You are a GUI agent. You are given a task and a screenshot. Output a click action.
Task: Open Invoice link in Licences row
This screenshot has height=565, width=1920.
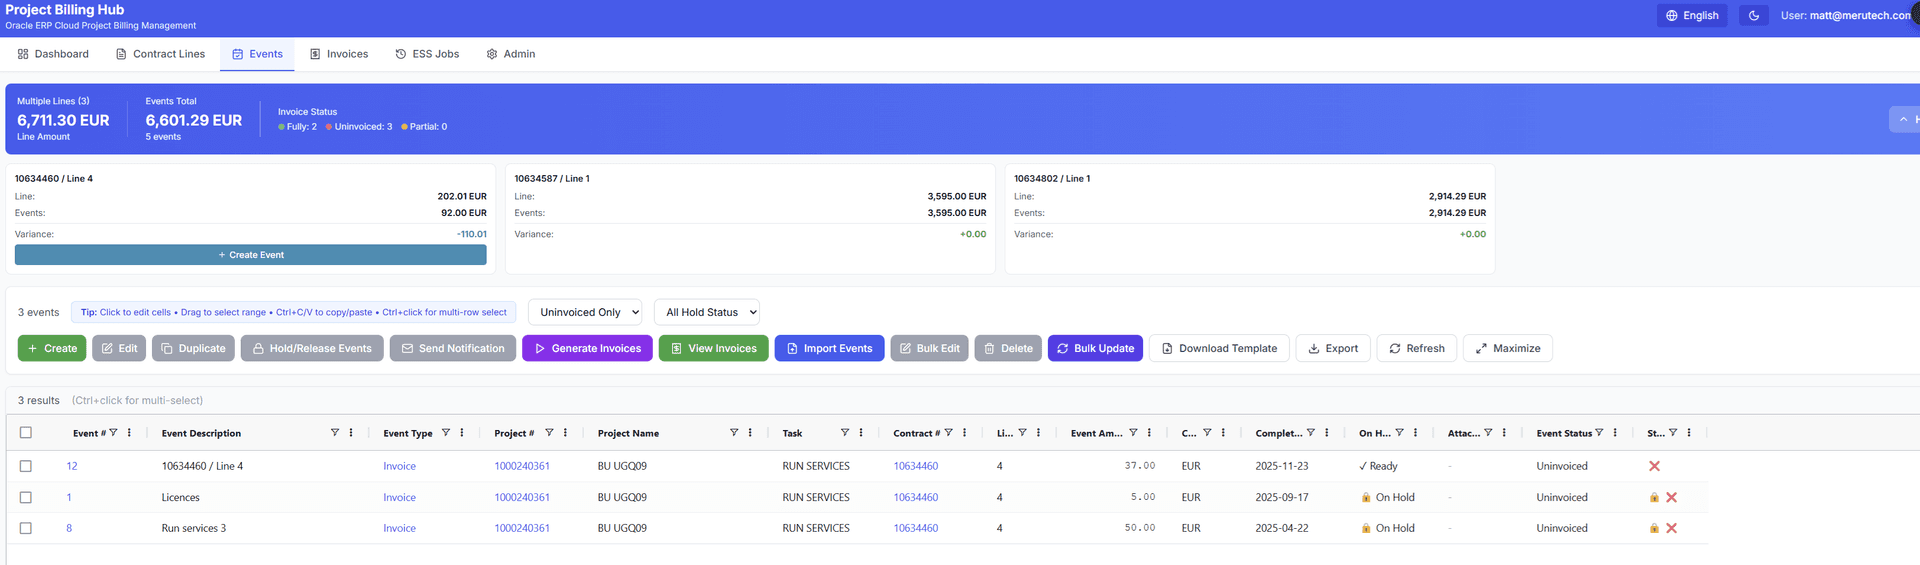tap(399, 497)
